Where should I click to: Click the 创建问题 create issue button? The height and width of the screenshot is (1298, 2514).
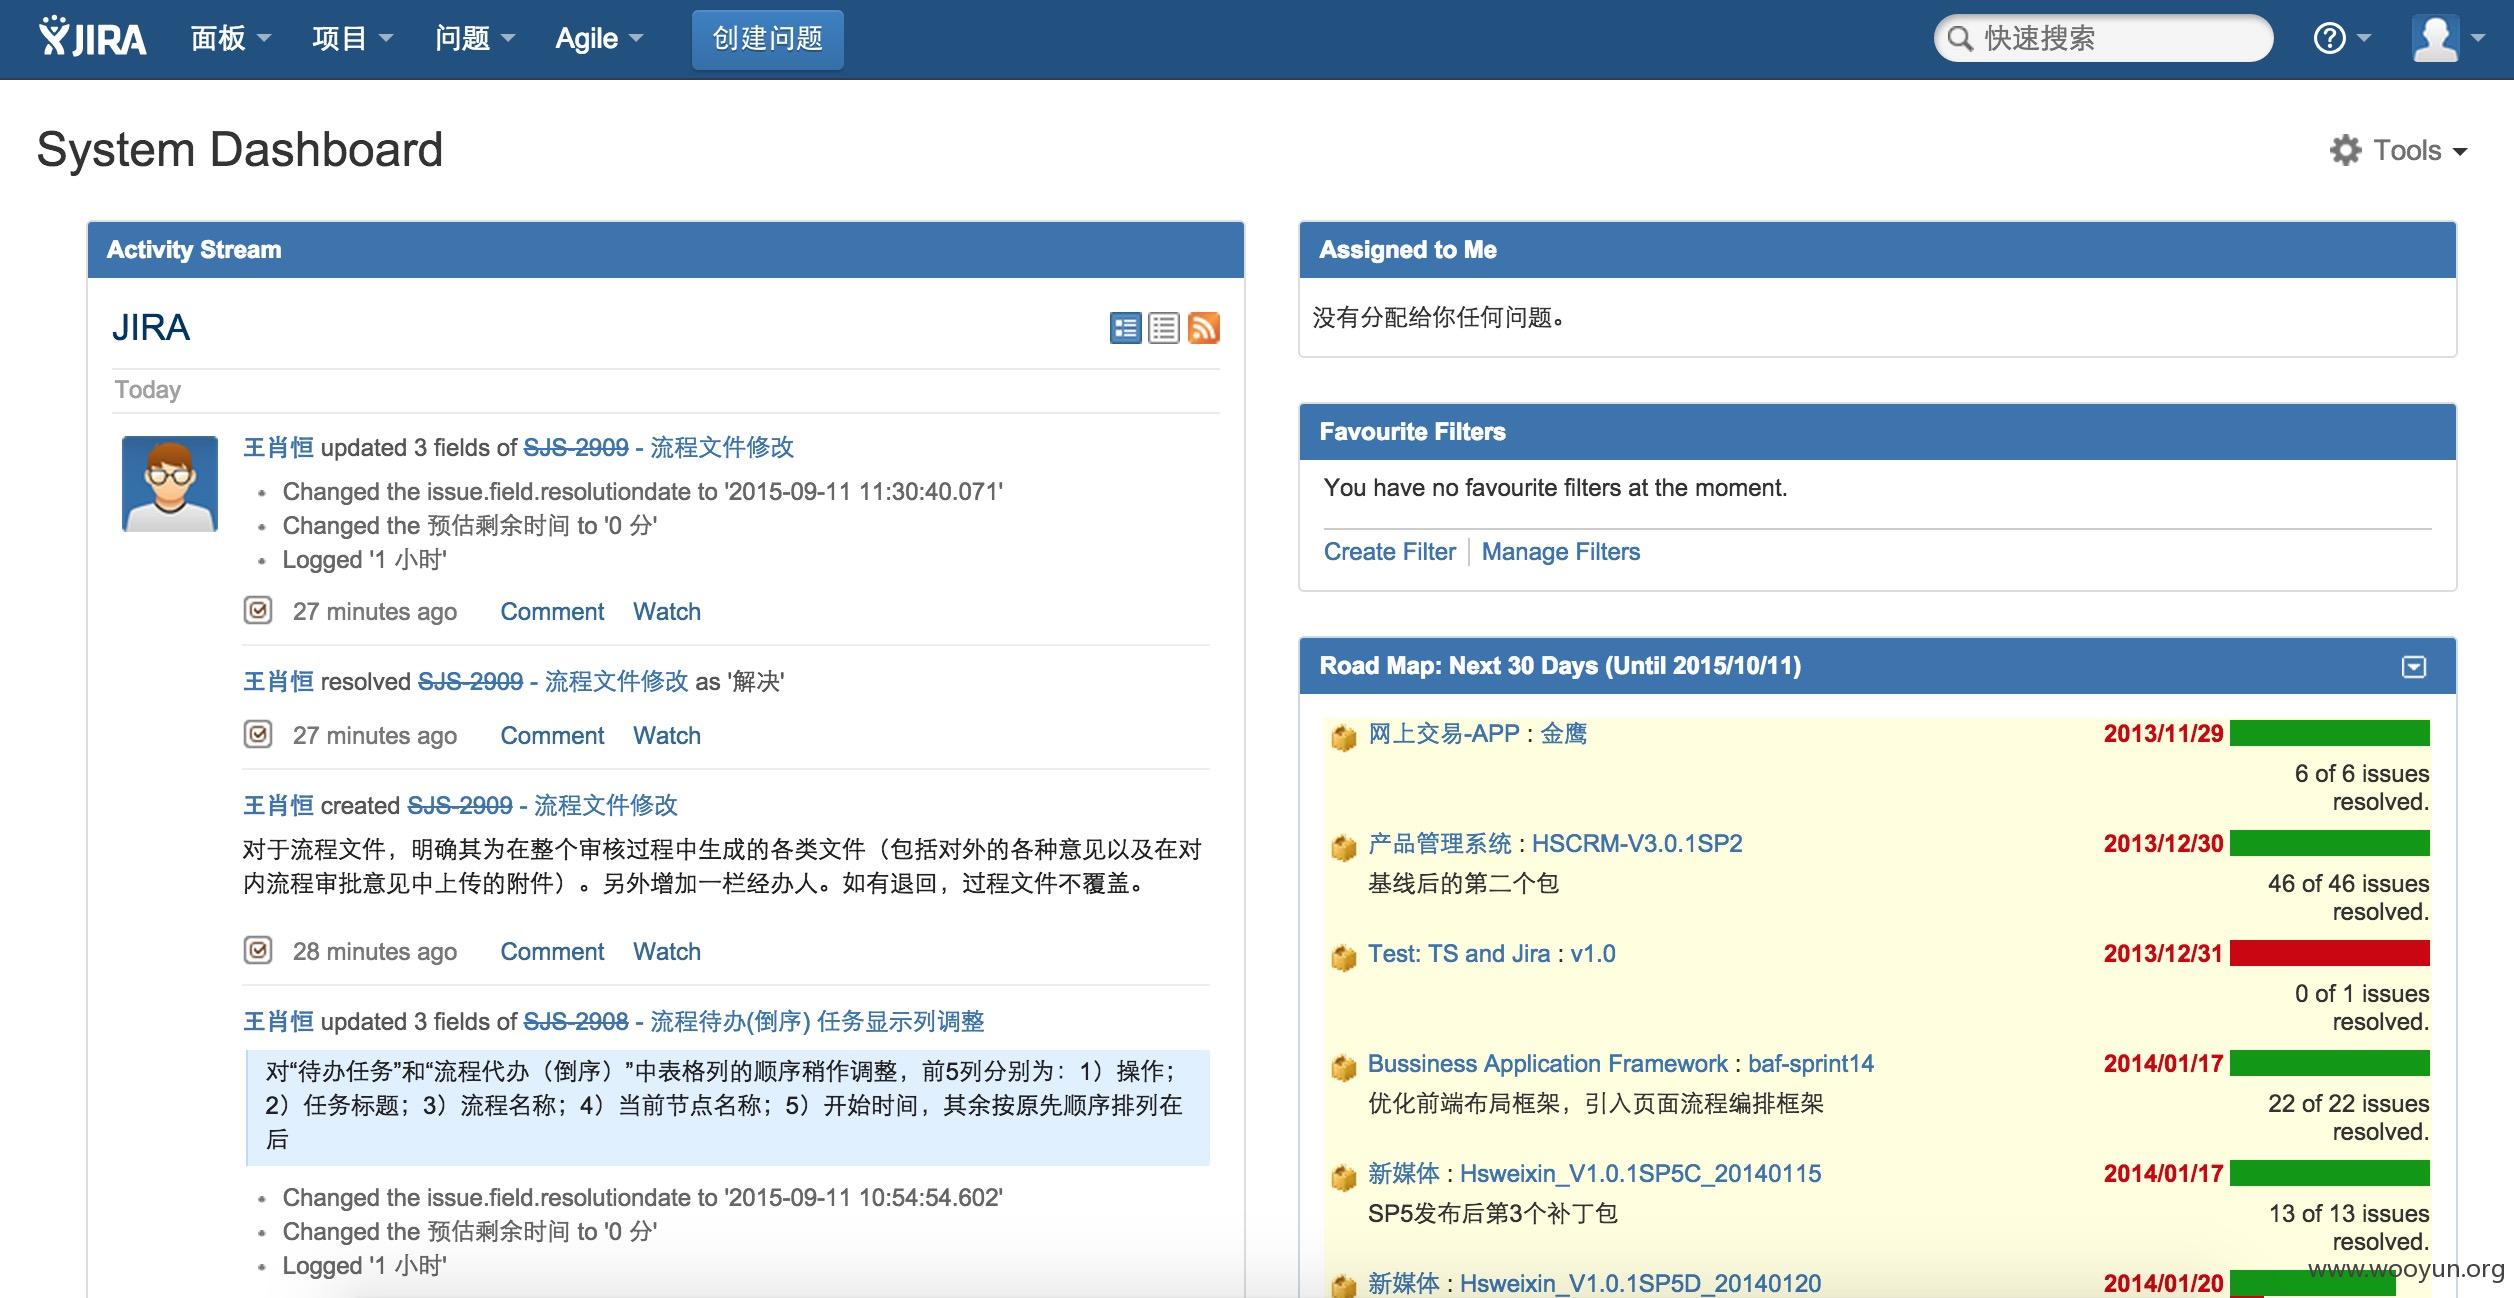[x=767, y=39]
